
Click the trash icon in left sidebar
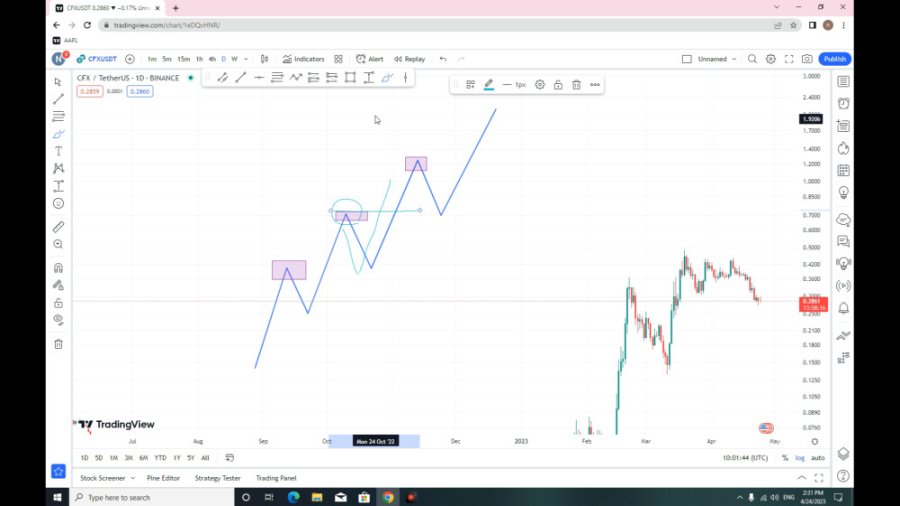[58, 344]
